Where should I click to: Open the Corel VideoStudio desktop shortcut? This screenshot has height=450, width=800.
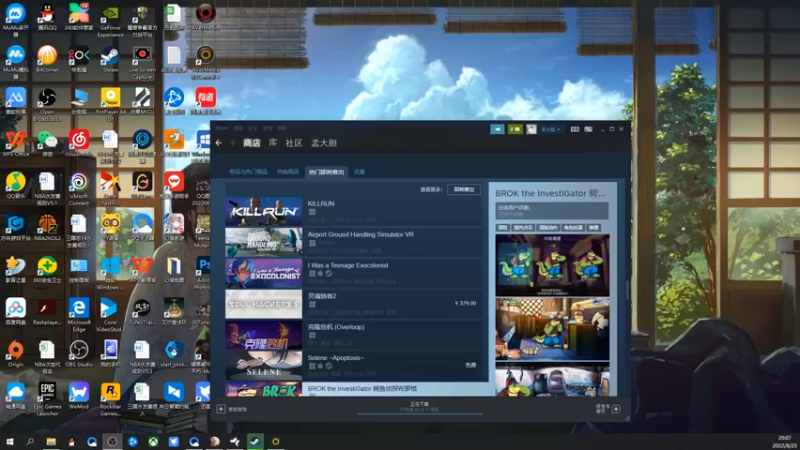click(x=110, y=315)
